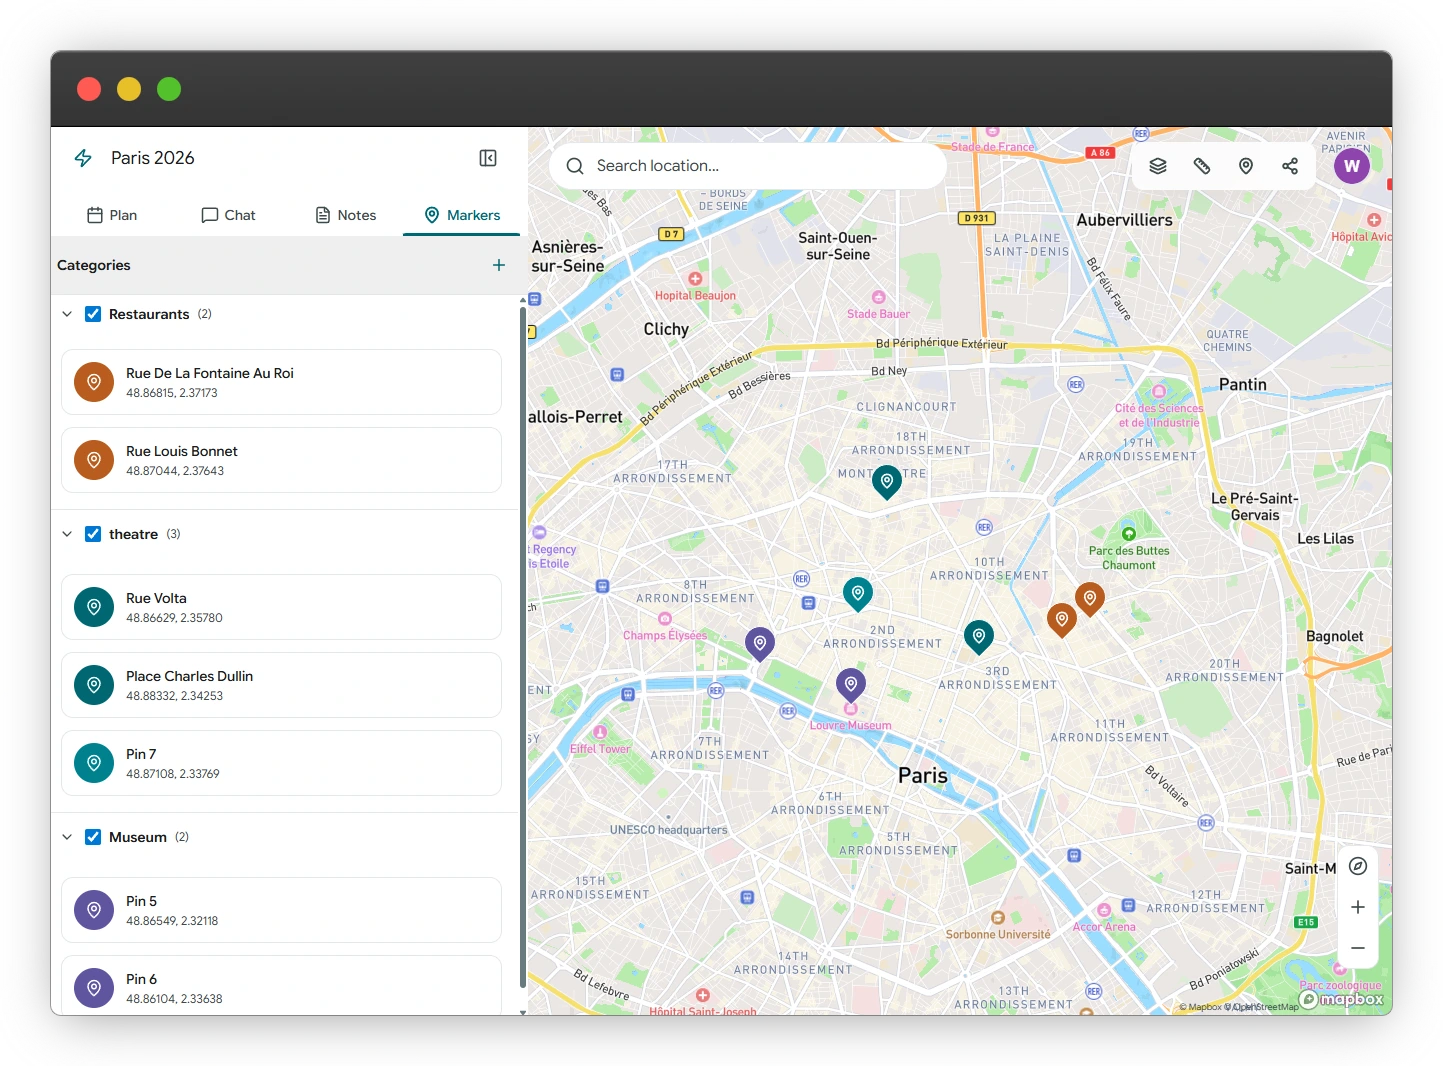Collapse the Museum category chevron
Image resolution: width=1443 pixels, height=1066 pixels.
point(67,837)
